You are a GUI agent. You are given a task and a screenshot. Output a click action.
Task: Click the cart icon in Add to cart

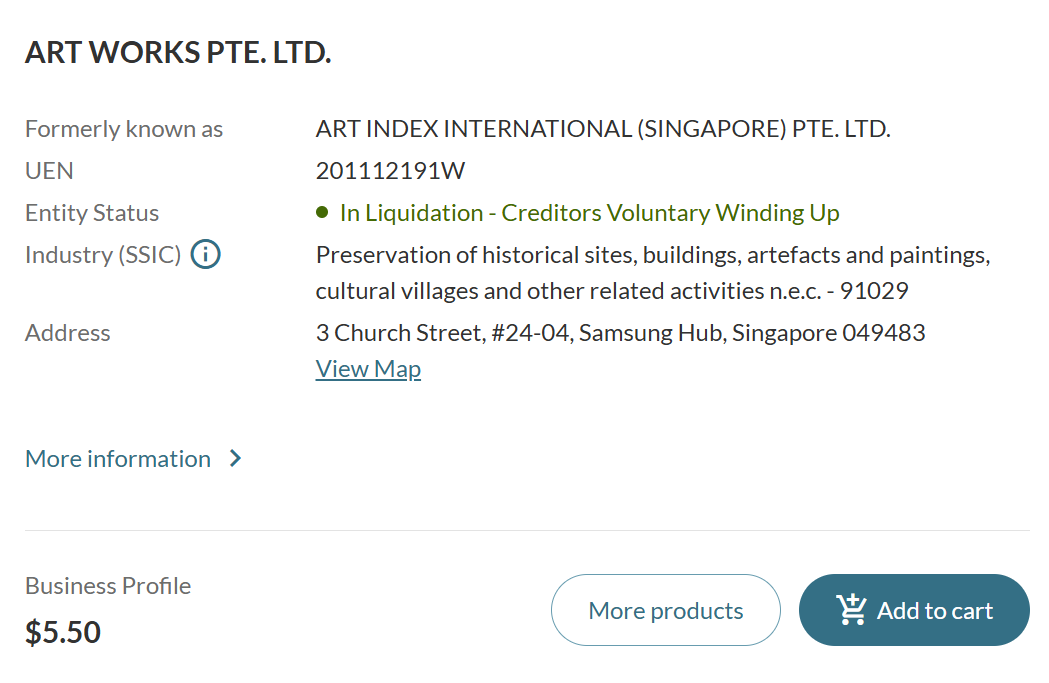click(852, 609)
